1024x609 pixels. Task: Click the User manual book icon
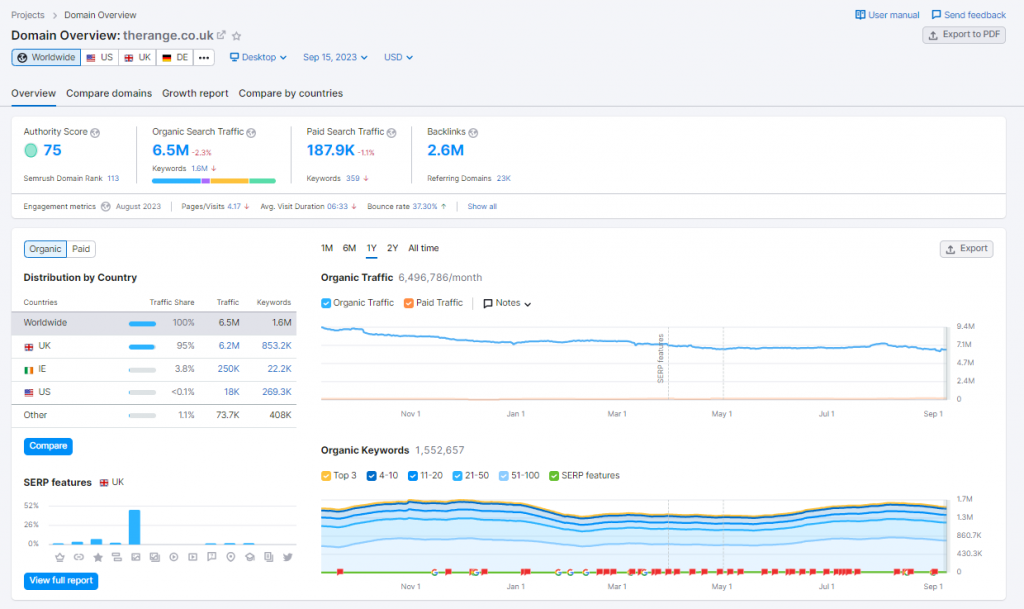(860, 15)
